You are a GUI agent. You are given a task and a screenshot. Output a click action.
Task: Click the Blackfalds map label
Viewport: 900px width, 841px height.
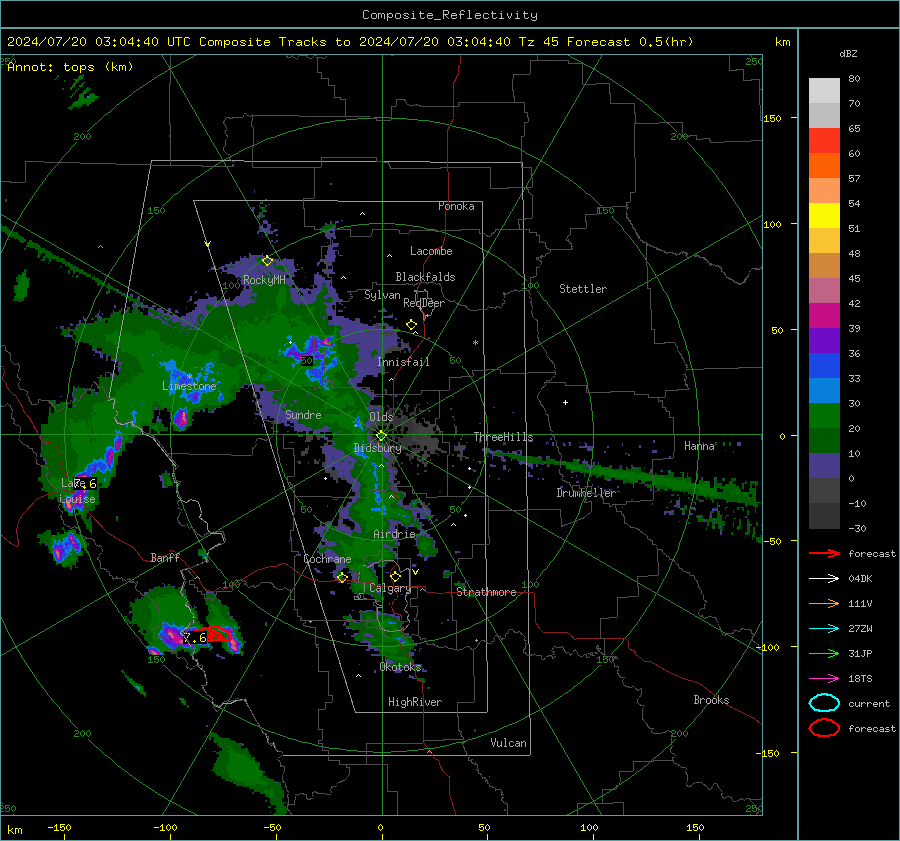(425, 277)
